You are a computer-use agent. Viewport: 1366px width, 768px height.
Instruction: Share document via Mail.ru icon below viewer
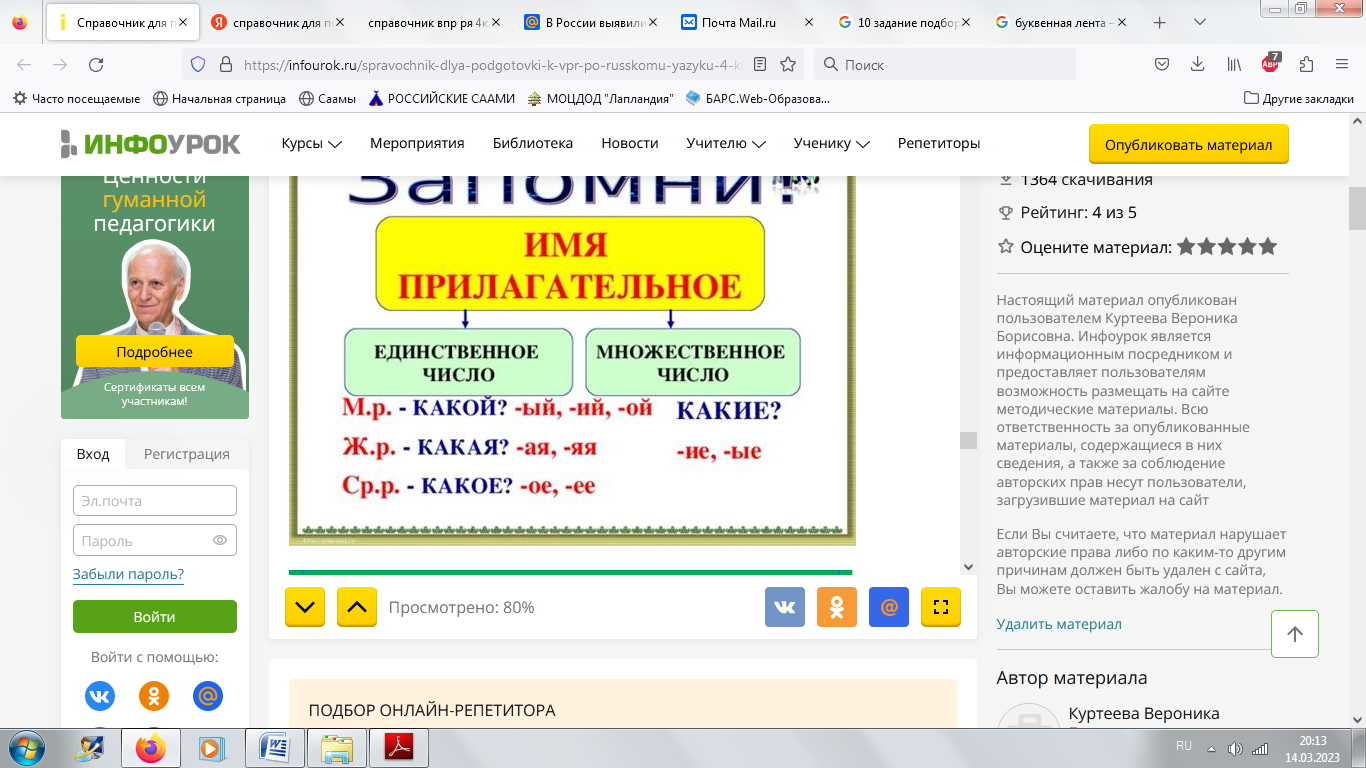(889, 607)
